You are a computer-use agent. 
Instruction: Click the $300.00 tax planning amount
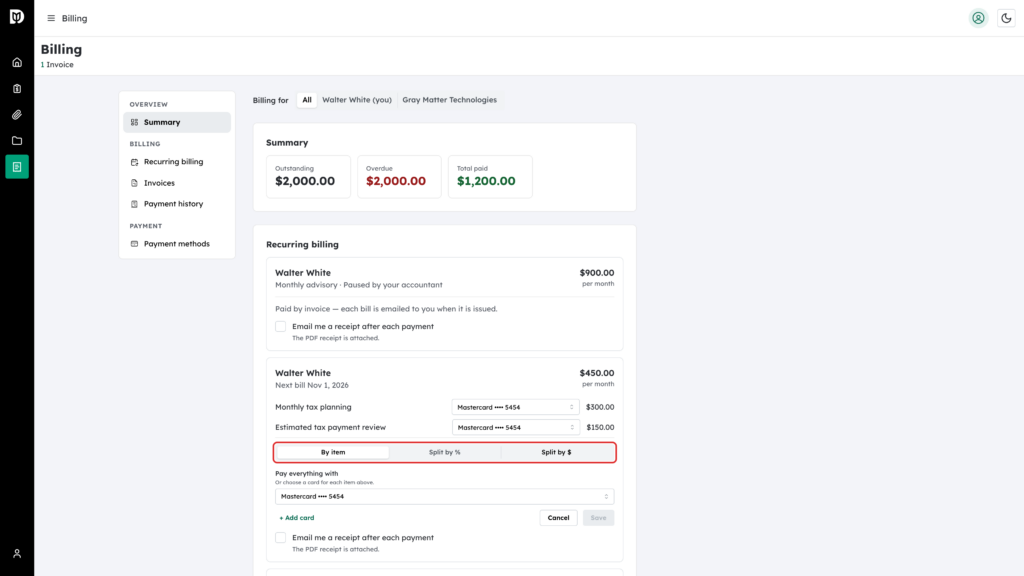point(600,407)
